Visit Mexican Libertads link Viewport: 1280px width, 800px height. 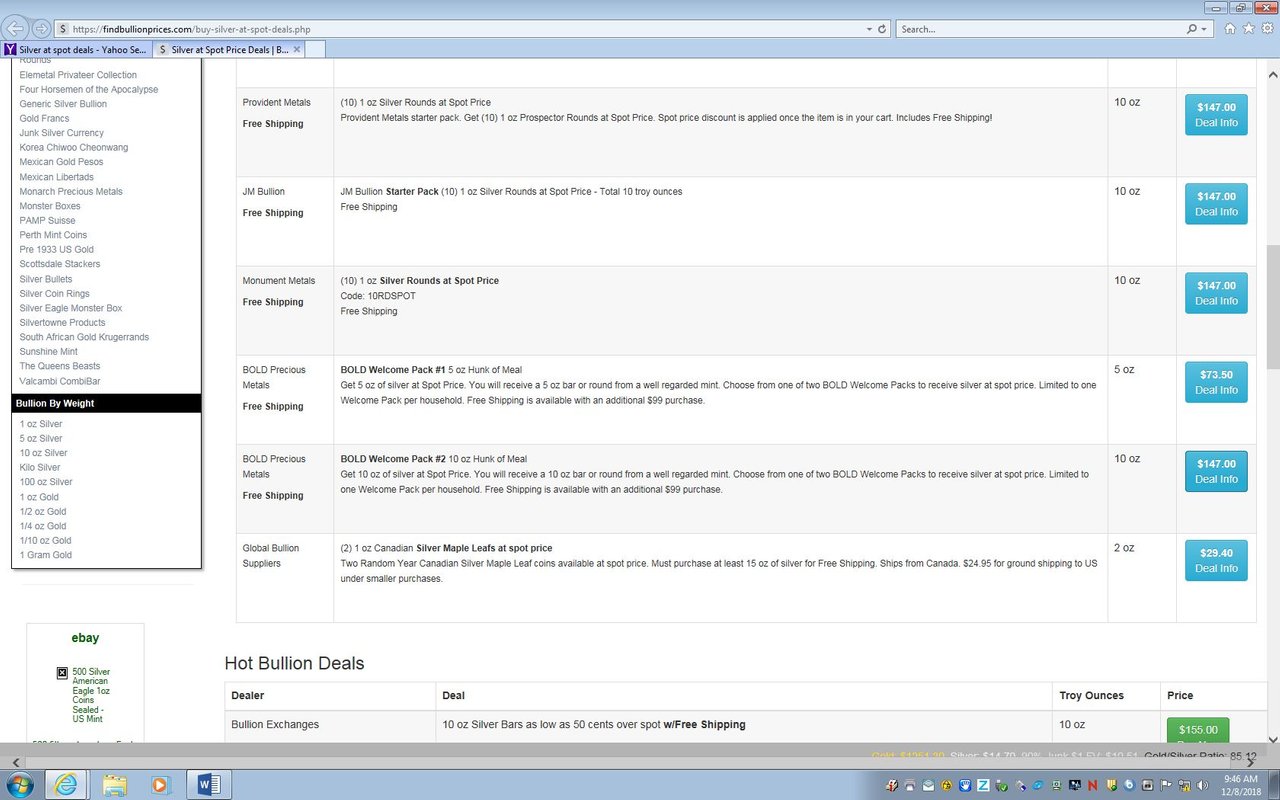click(x=57, y=177)
